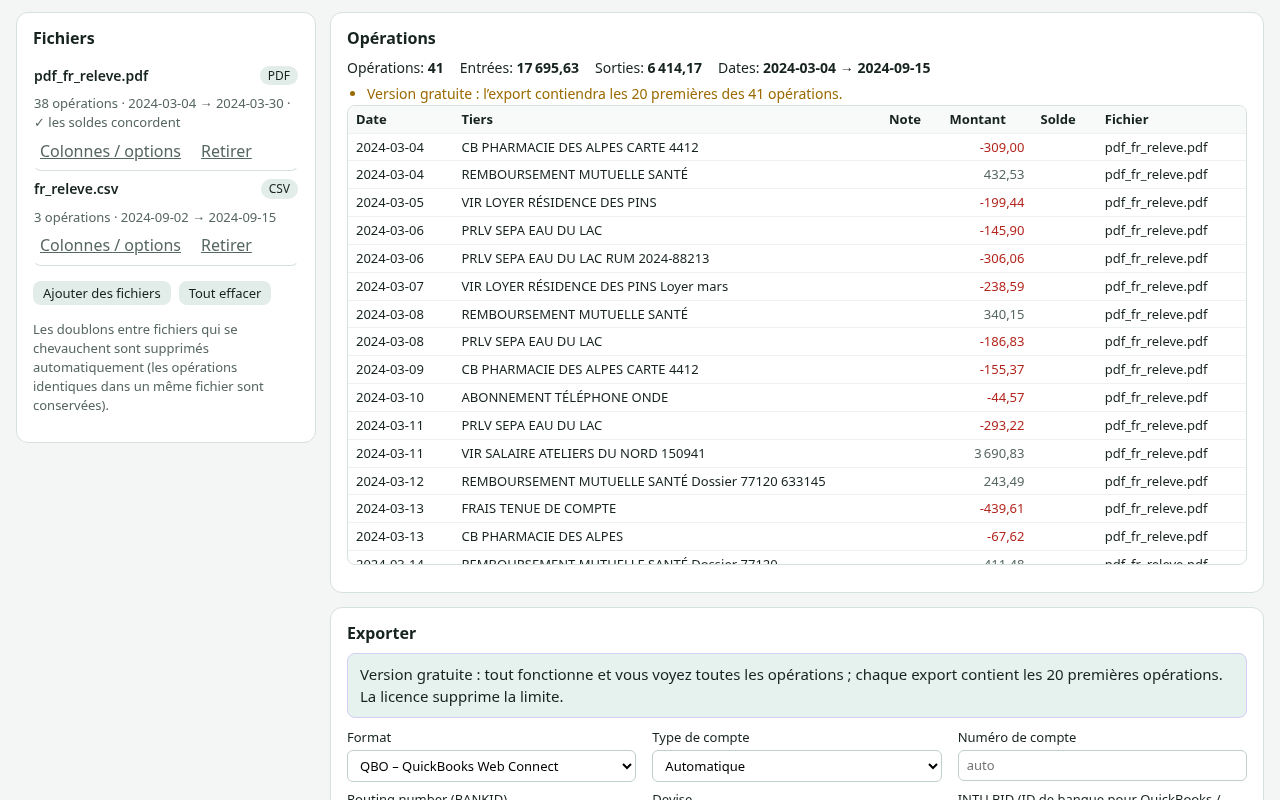Click the Date column header
The width and height of the screenshot is (1280, 800).
coord(371,119)
